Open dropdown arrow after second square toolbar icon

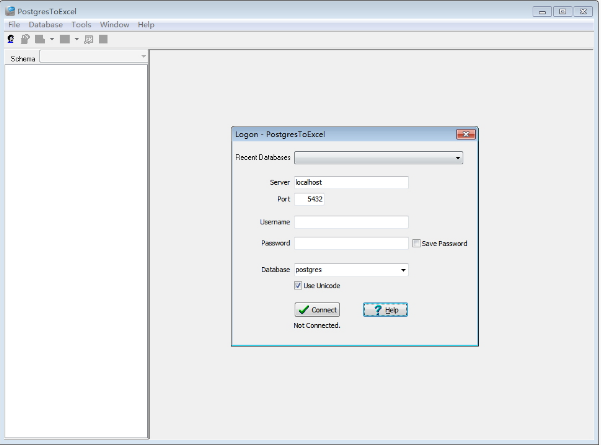(77, 39)
